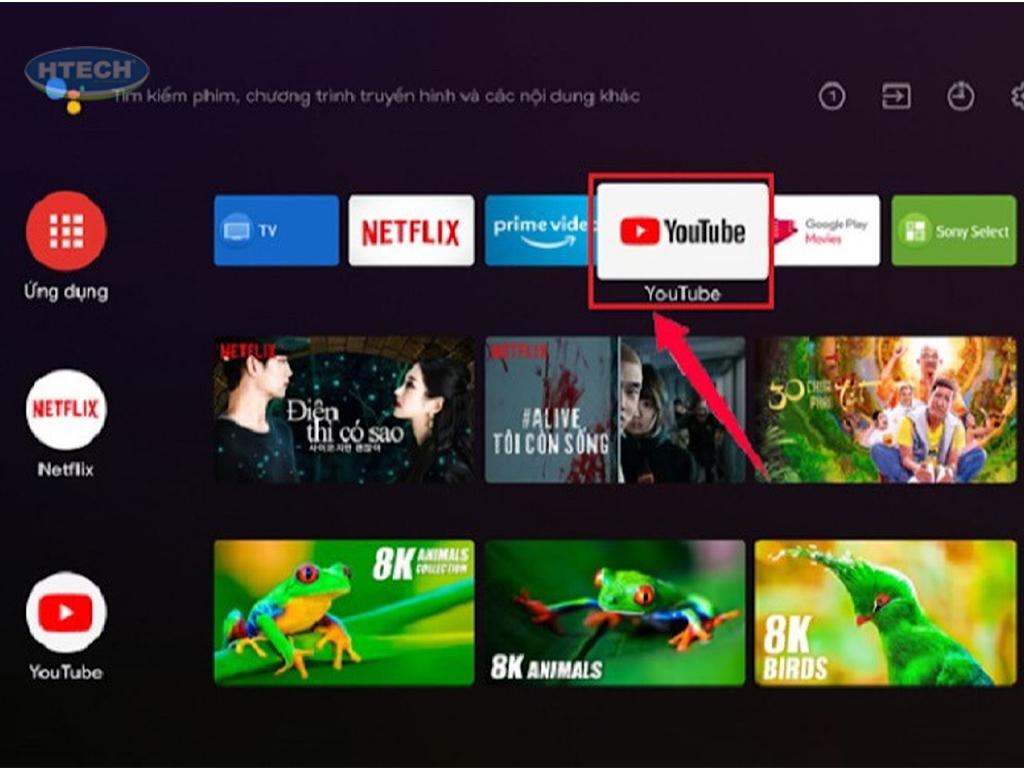Open the notifications icon showing 1
The image size is (1024, 768).
click(x=832, y=96)
